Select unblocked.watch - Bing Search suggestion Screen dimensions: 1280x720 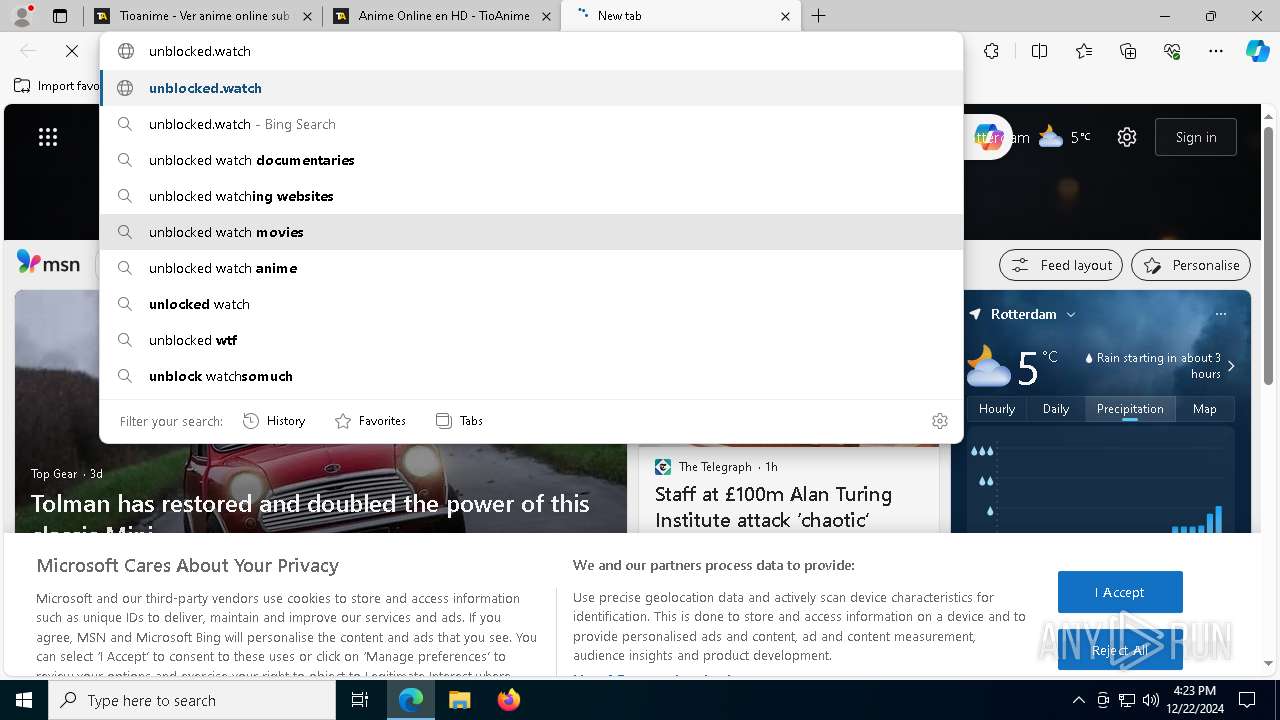tap(532, 124)
